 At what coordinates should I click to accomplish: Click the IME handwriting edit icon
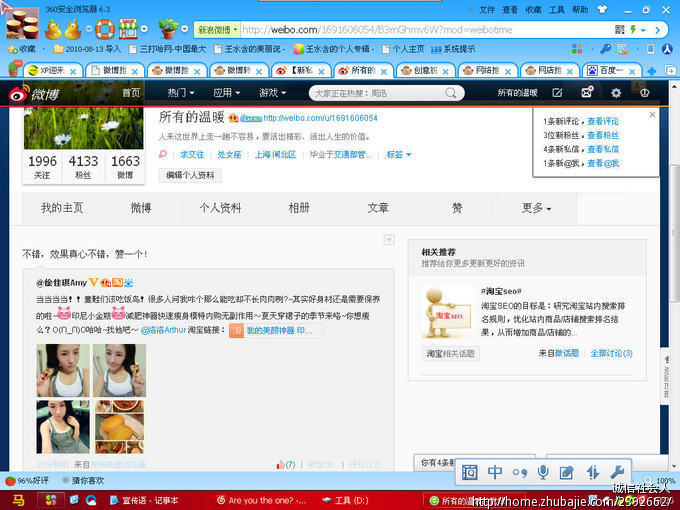tap(567, 472)
